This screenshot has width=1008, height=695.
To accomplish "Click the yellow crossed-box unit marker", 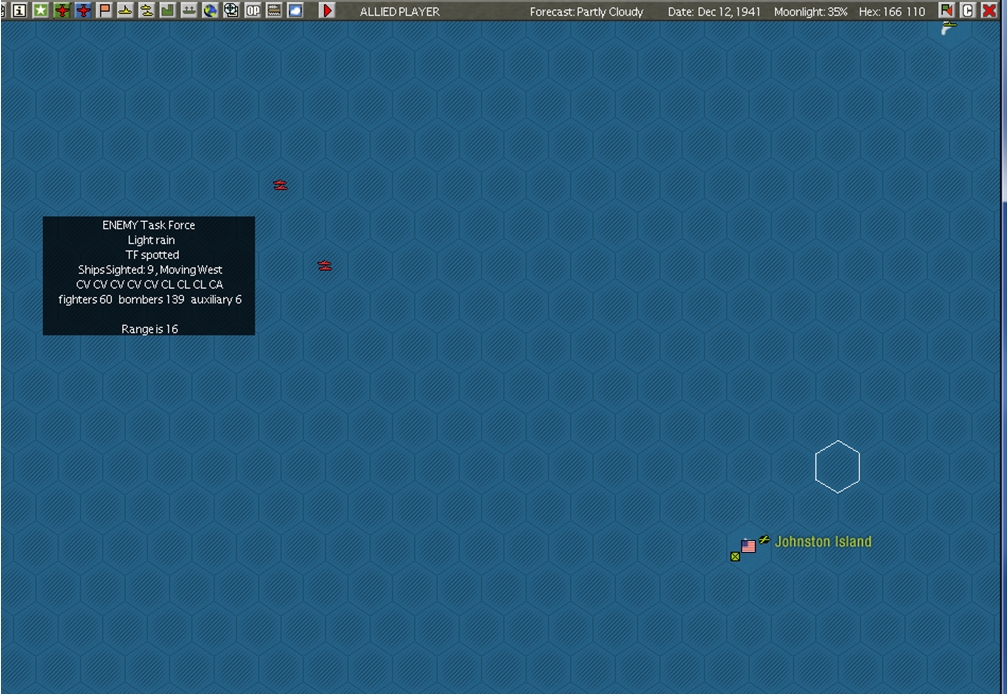I will (x=735, y=557).
